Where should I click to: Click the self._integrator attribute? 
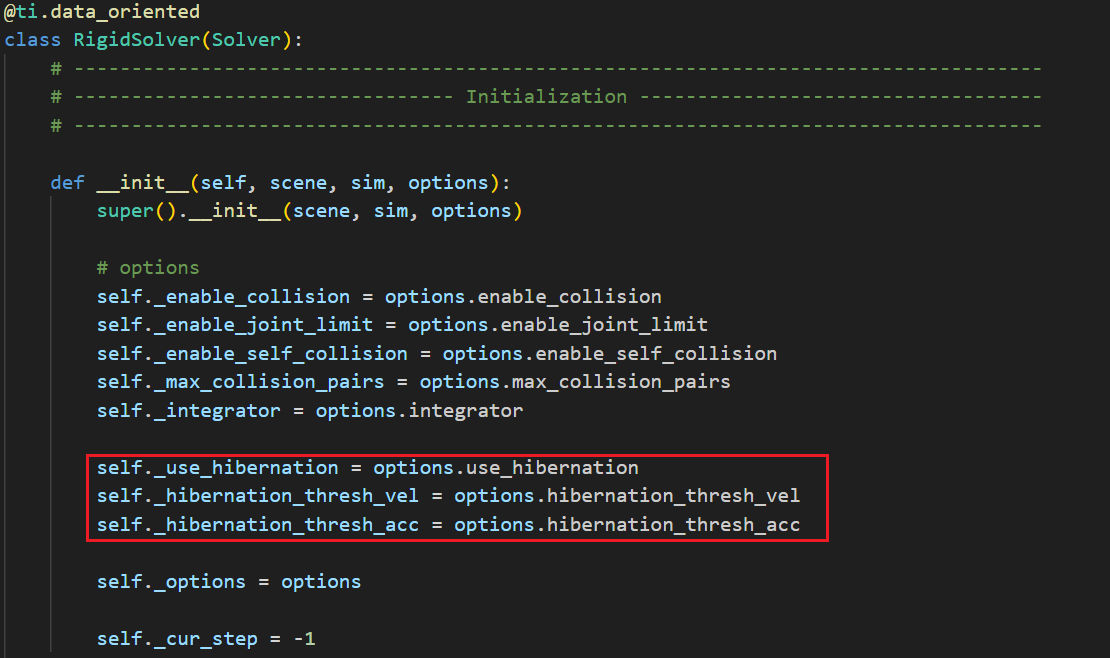click(189, 411)
